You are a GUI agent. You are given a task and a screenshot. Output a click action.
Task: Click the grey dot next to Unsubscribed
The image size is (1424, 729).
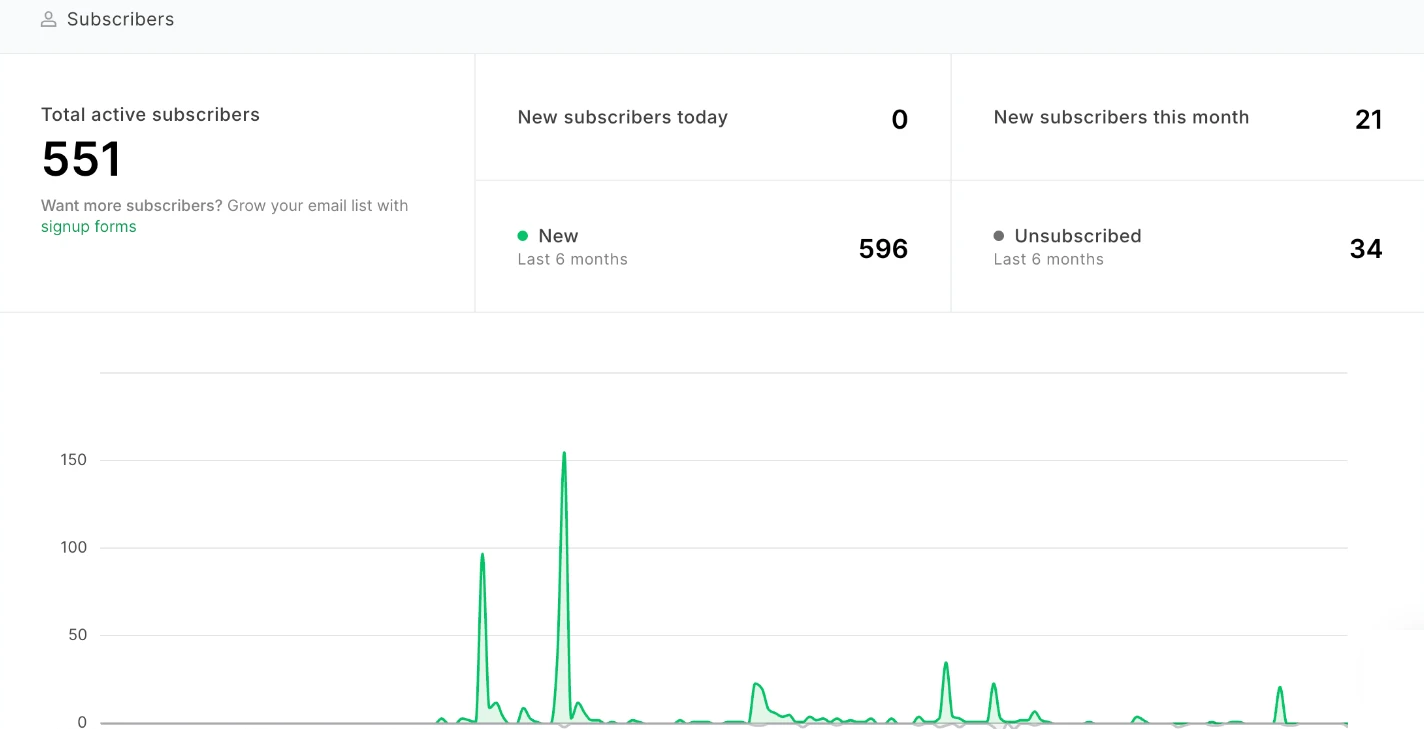click(x=998, y=236)
